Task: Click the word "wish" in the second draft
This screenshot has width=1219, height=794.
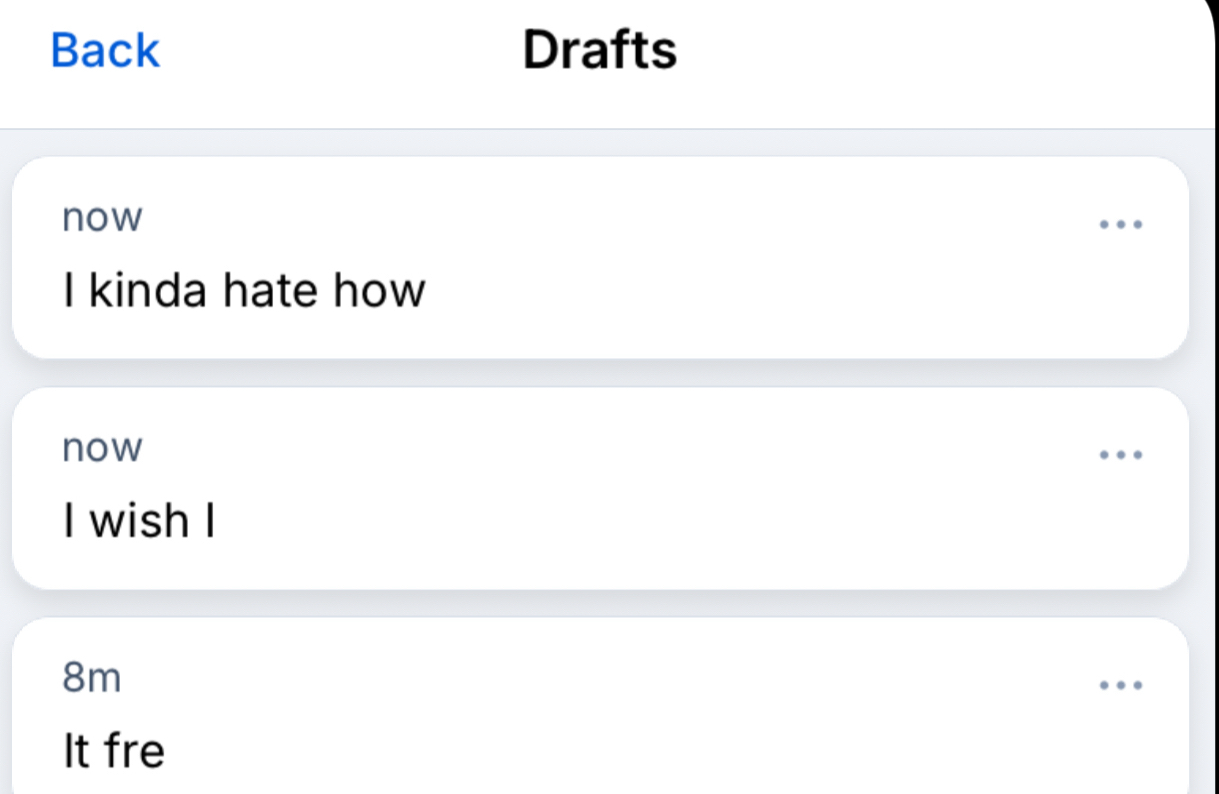Action: coord(139,521)
